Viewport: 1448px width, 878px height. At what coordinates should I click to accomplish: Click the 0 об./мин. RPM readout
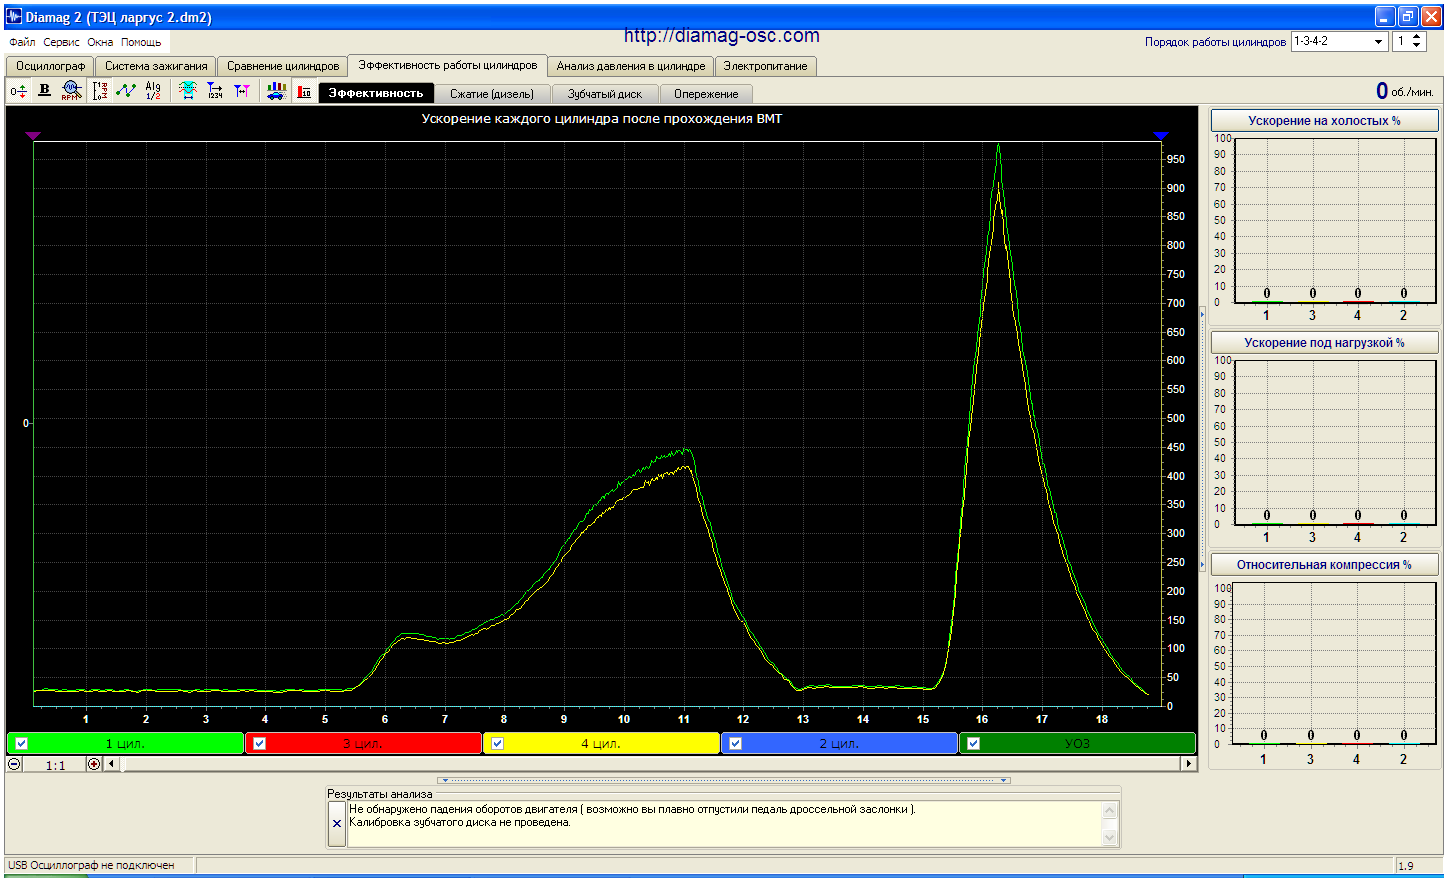pos(1405,91)
